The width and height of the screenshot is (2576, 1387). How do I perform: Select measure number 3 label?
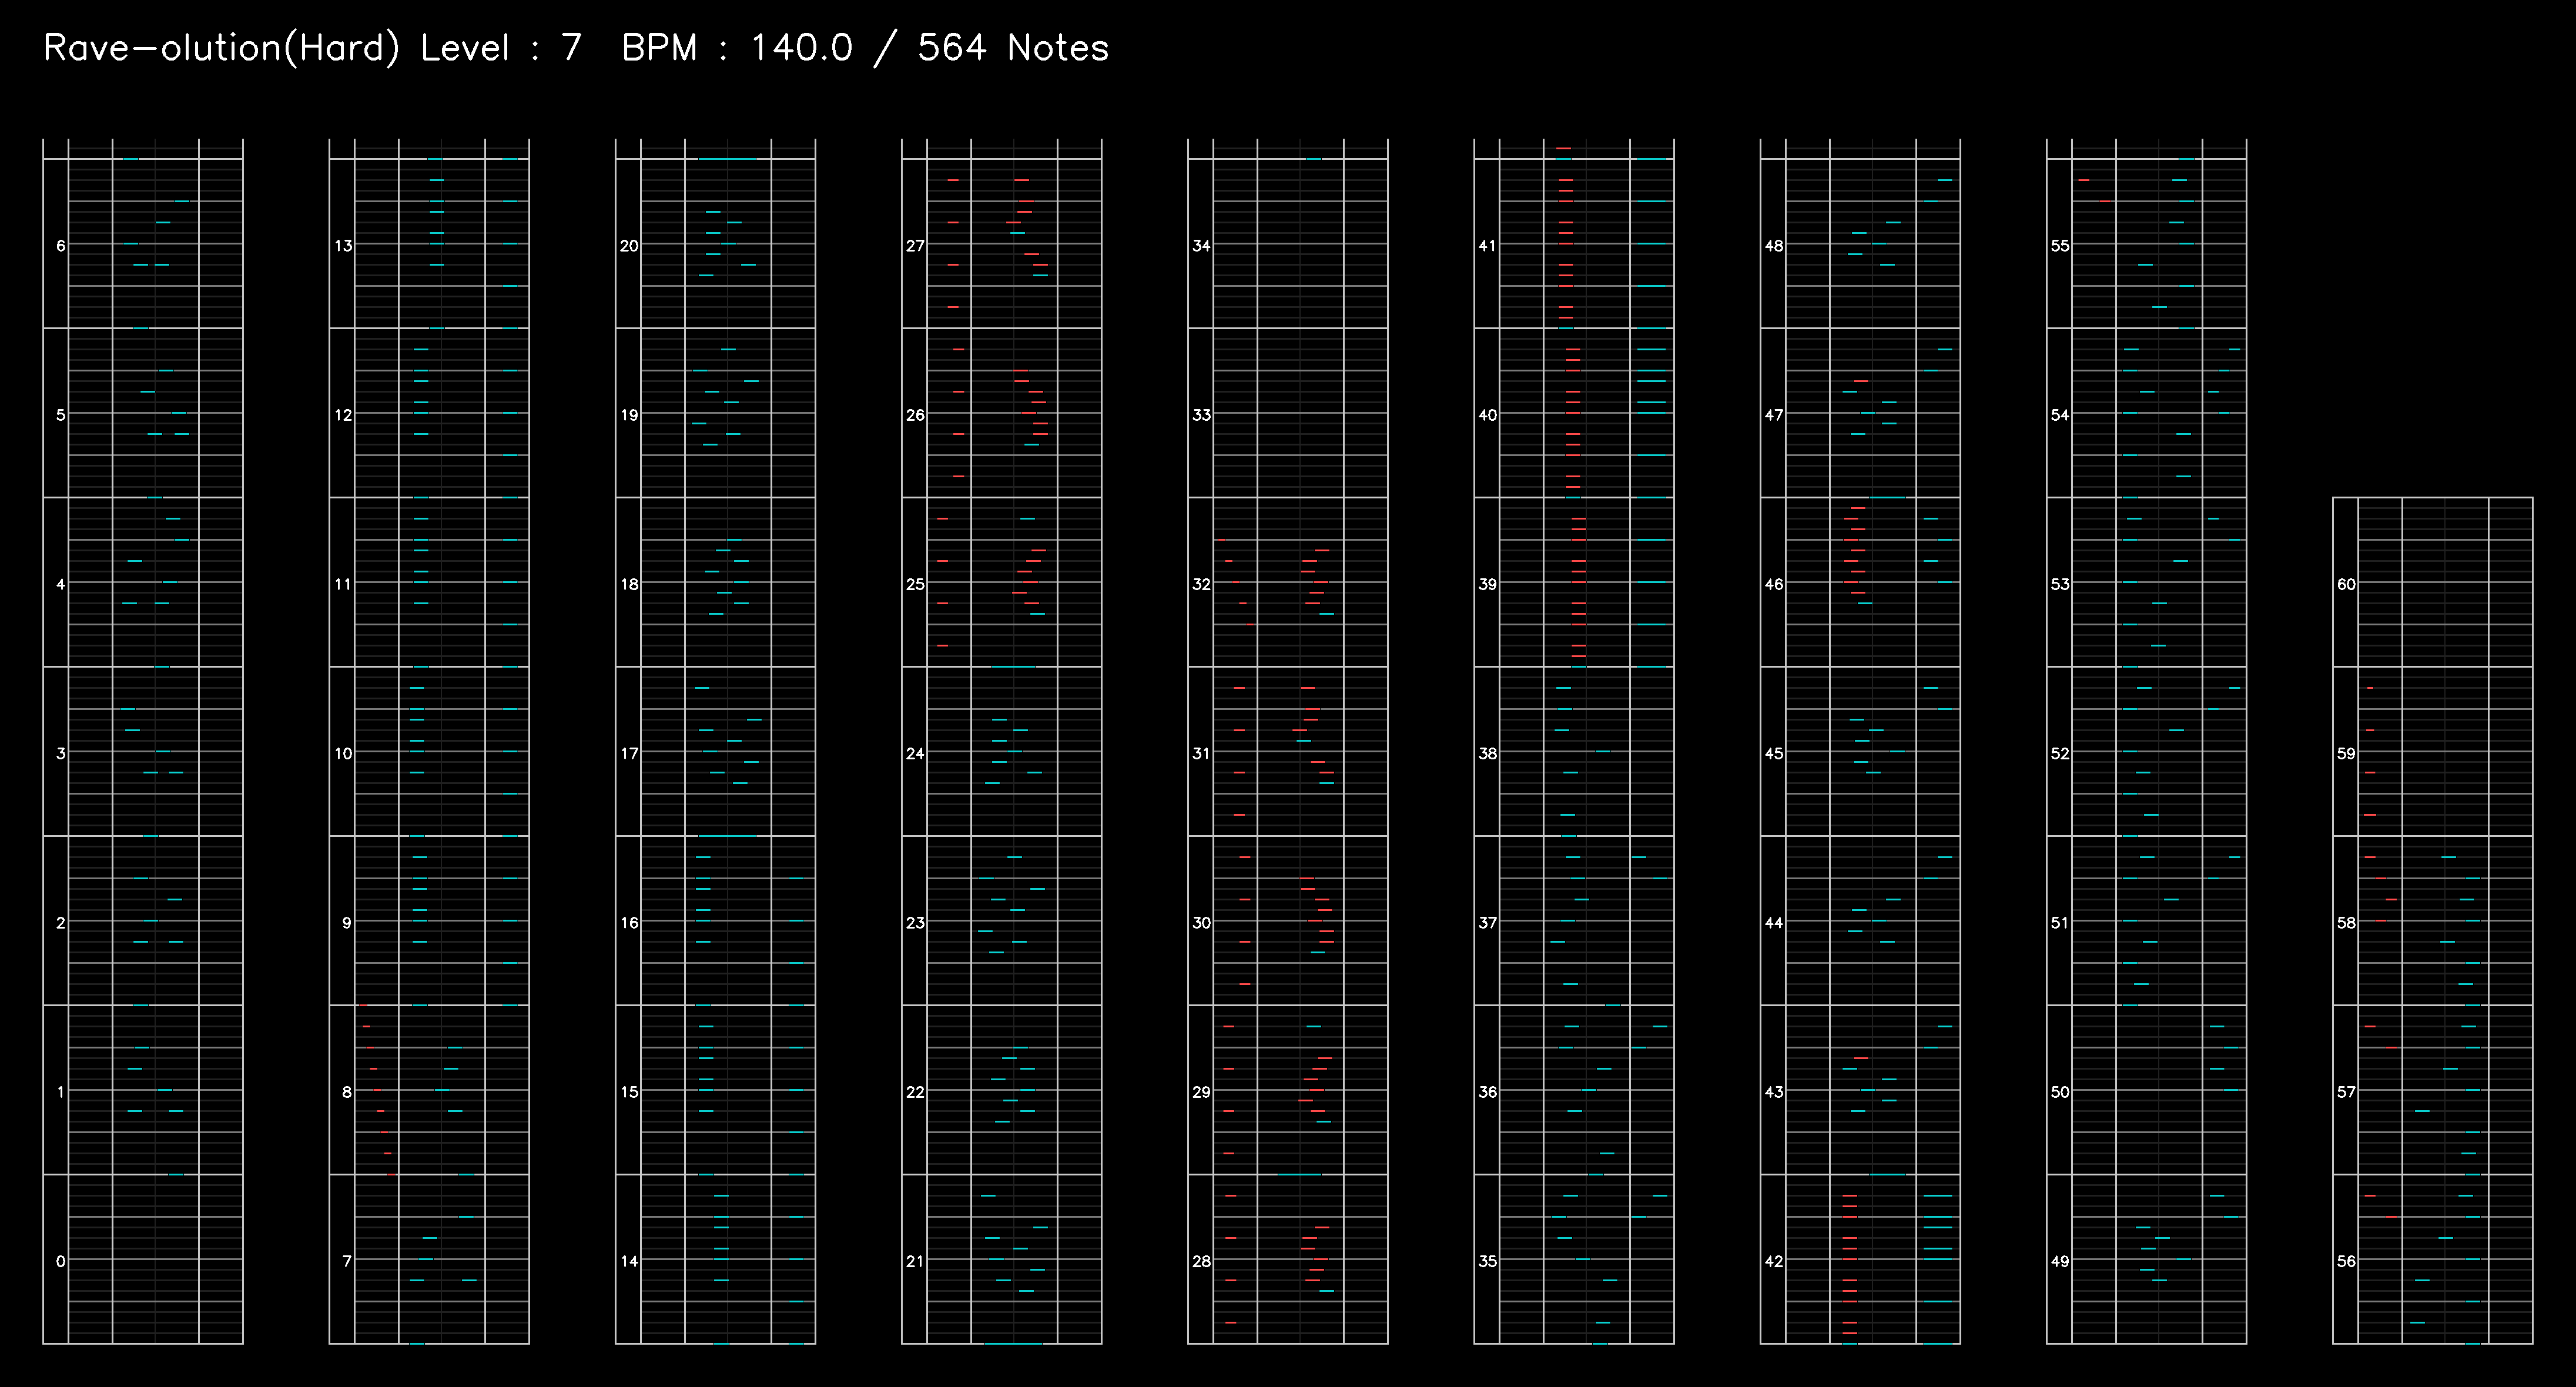tap(61, 753)
